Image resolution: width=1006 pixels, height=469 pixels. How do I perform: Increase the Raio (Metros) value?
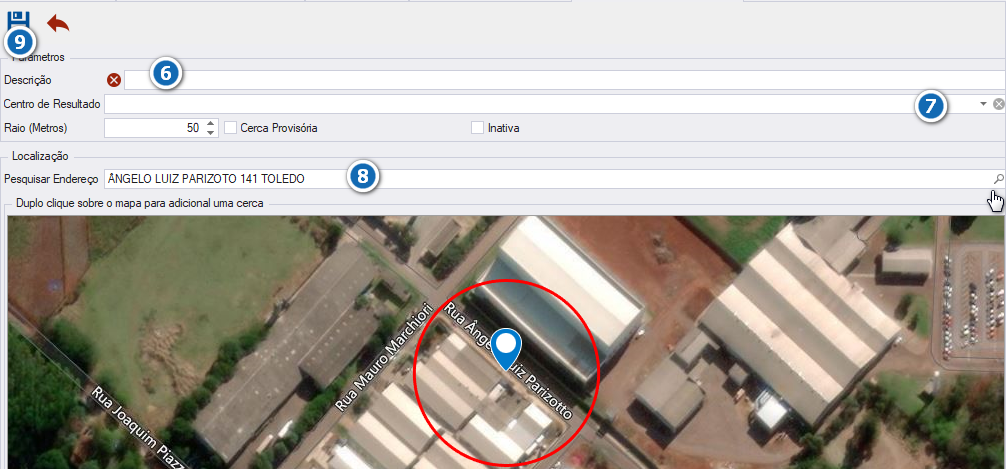pyautogui.click(x=210, y=124)
